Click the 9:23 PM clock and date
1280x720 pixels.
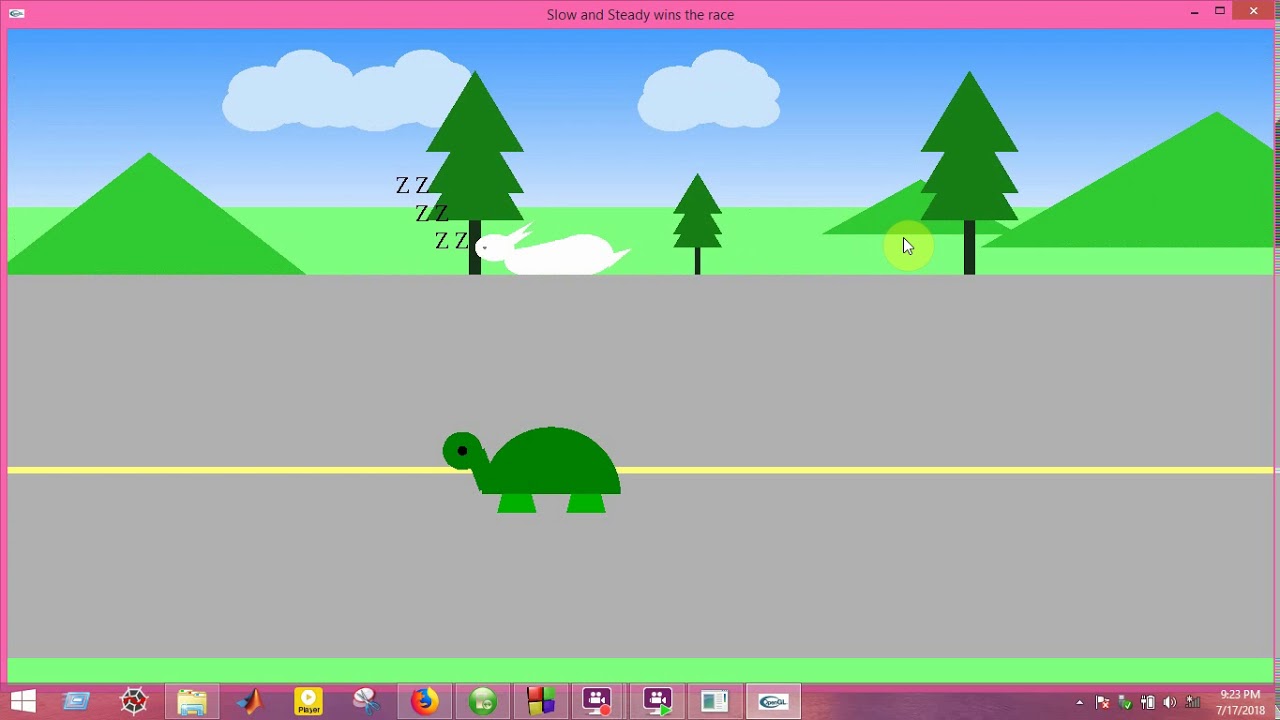tap(1240, 702)
